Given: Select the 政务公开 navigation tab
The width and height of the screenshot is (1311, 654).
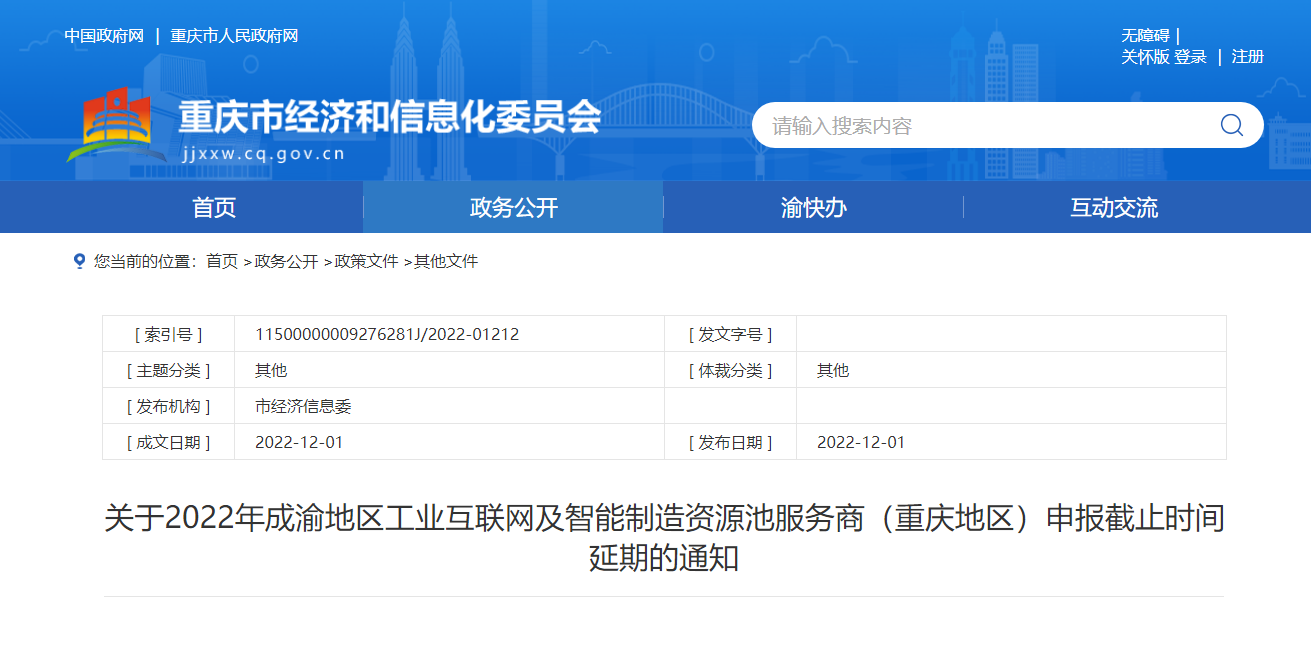Looking at the screenshot, I should pos(513,208).
